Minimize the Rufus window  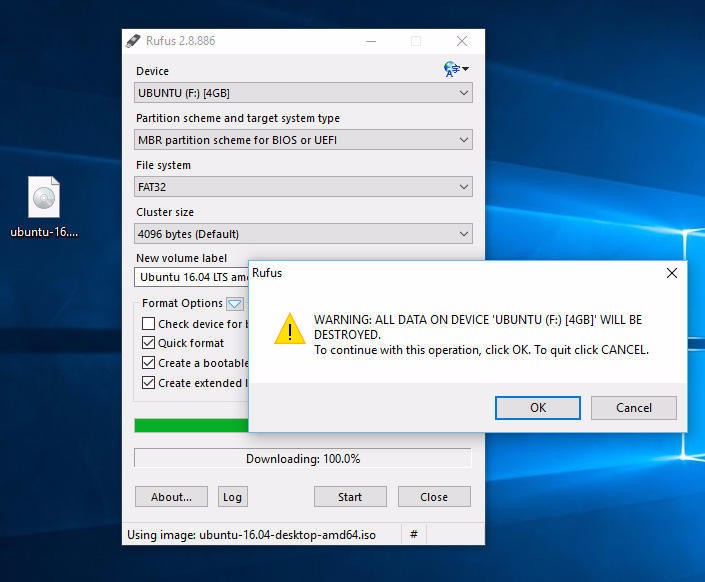point(370,41)
